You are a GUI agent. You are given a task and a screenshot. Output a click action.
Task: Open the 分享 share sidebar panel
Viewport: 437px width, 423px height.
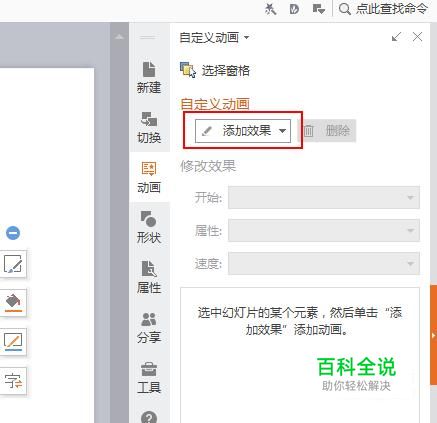(x=149, y=327)
